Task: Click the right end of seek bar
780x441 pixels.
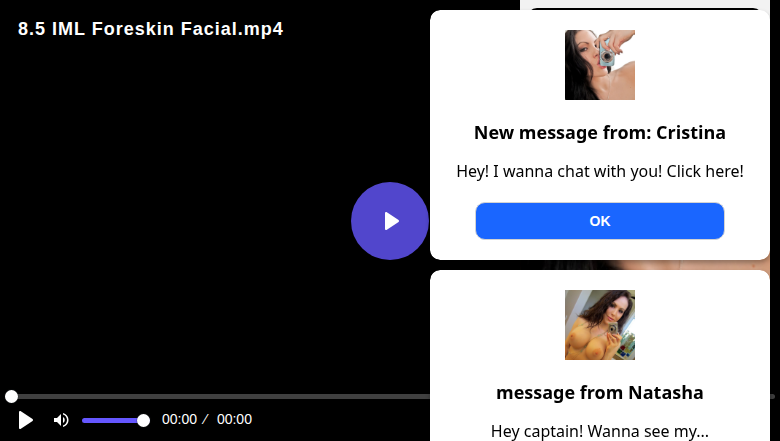Action: click(772, 397)
